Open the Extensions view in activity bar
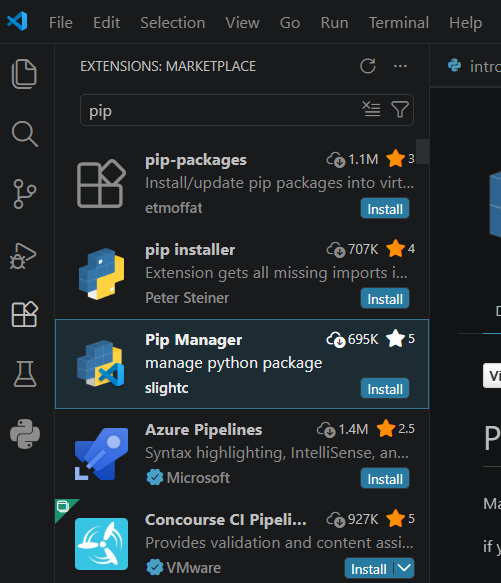 click(x=25, y=315)
